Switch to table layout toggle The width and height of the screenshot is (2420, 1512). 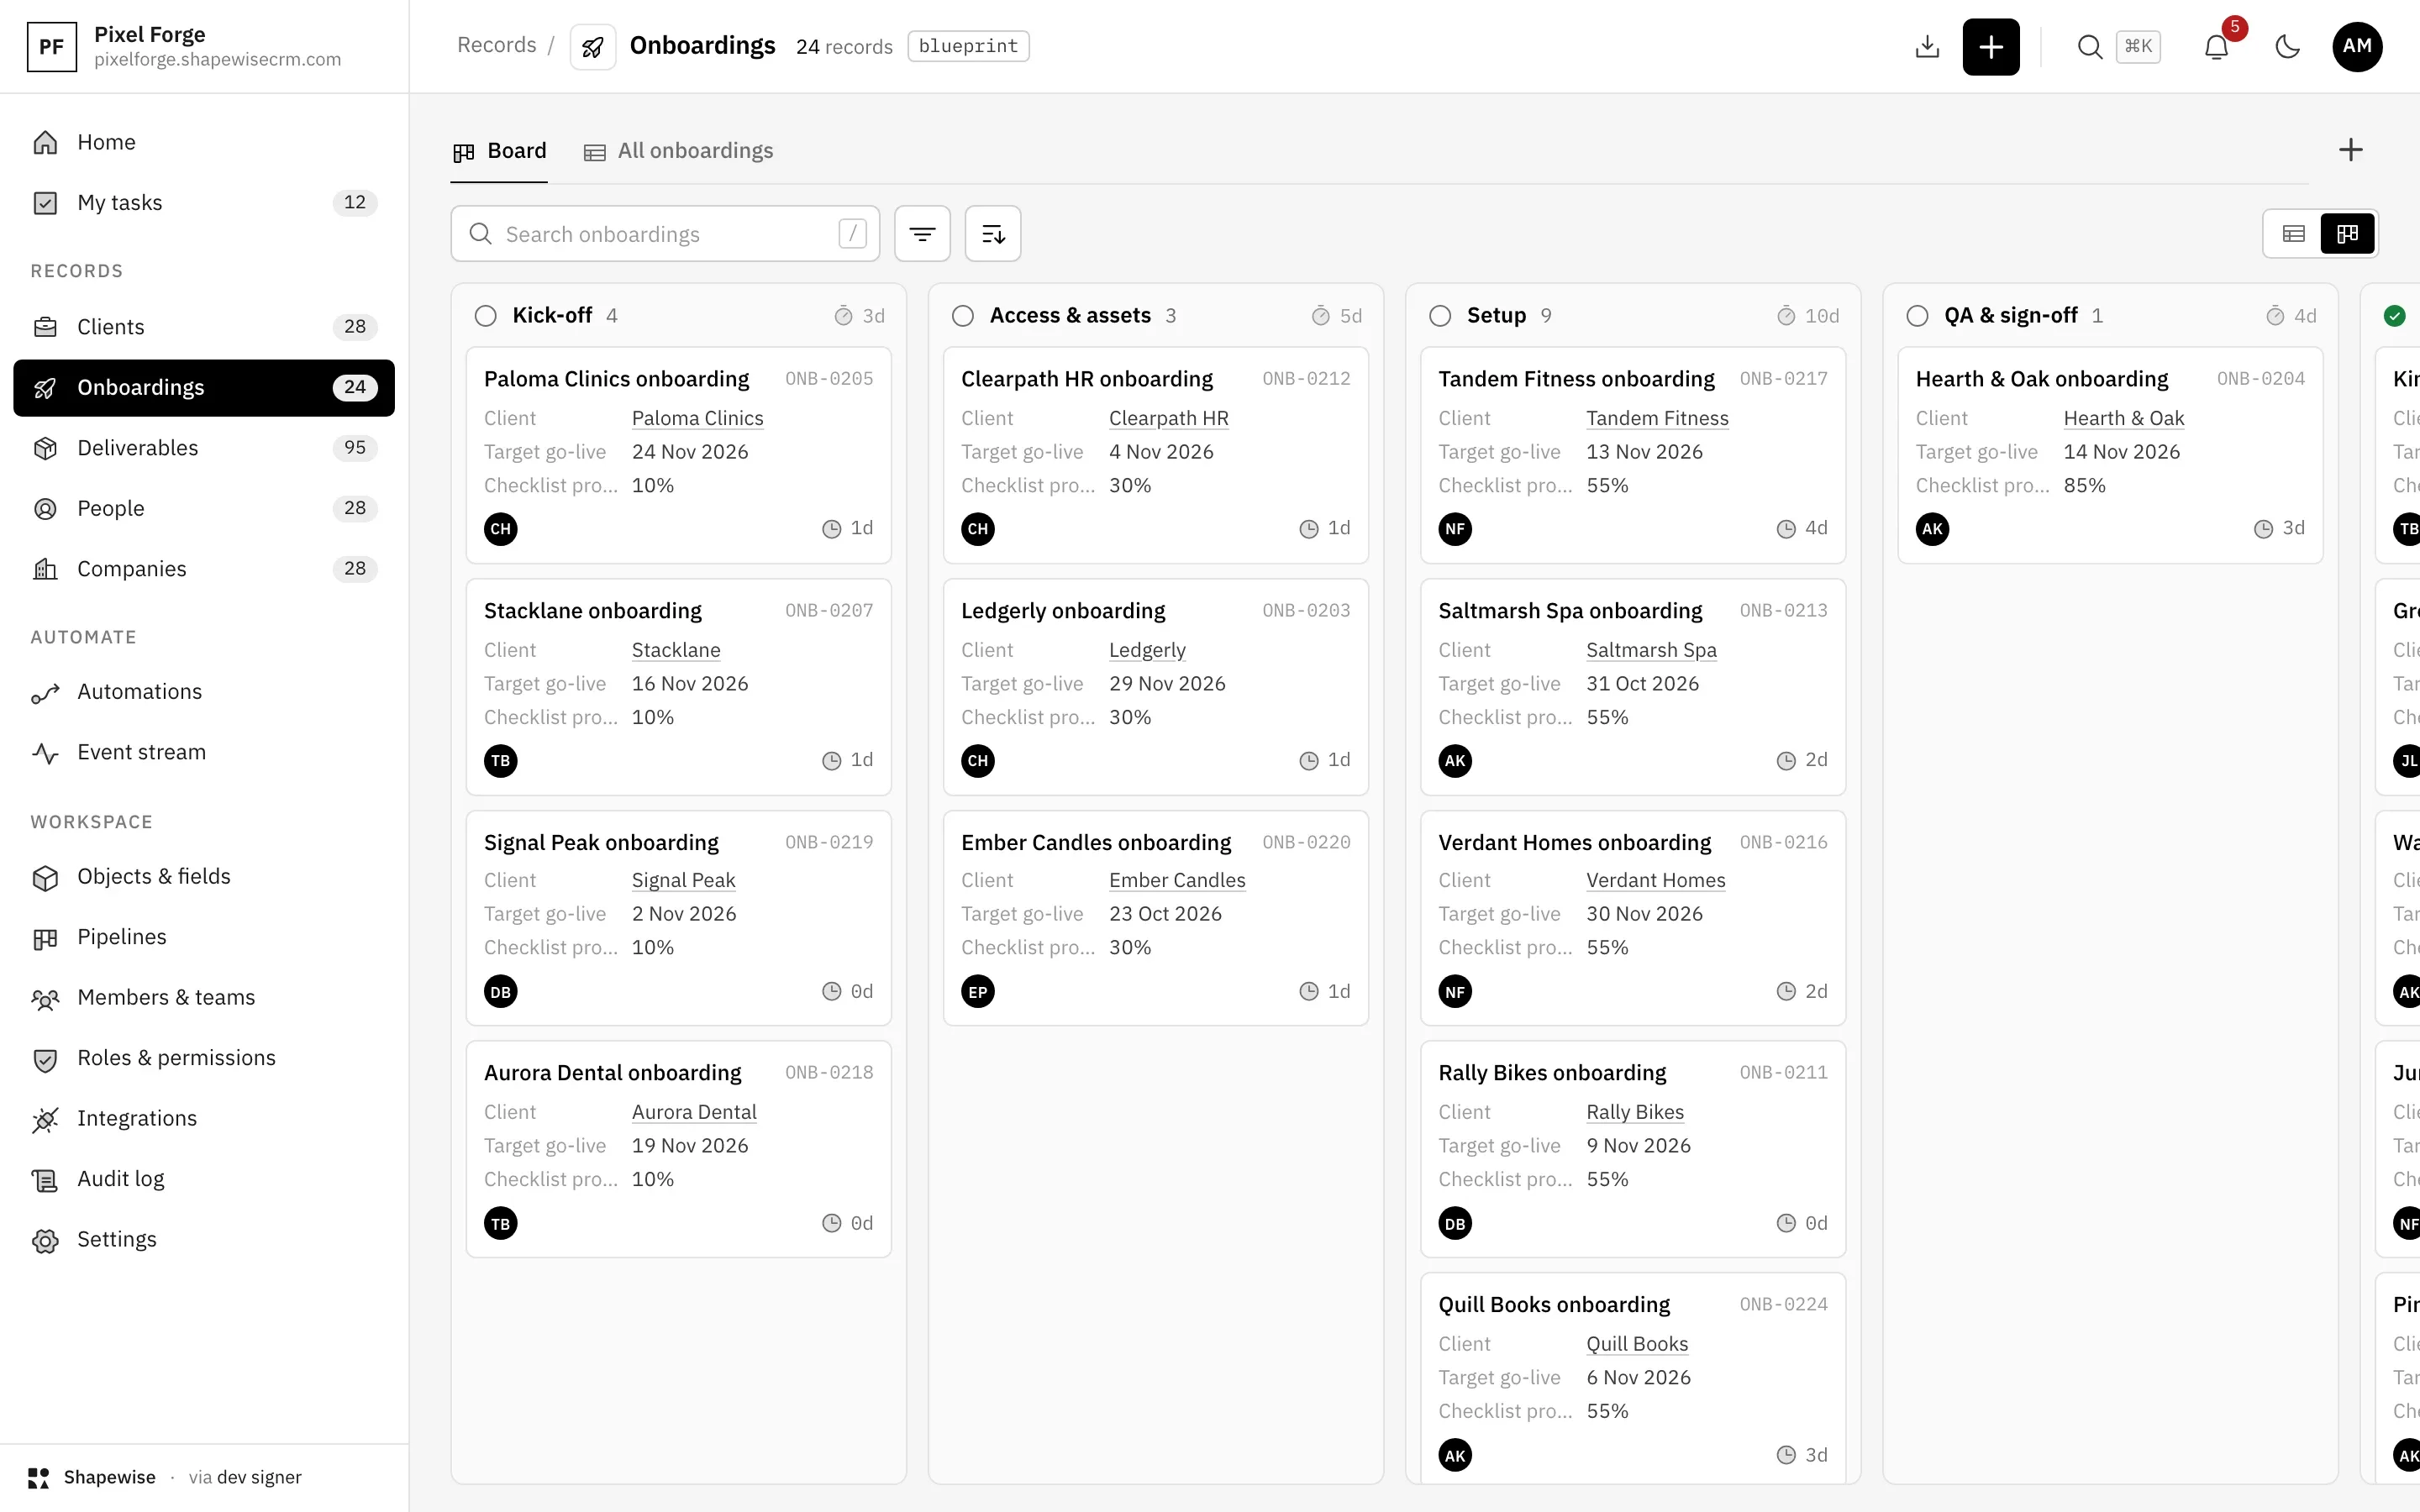pos(2293,234)
